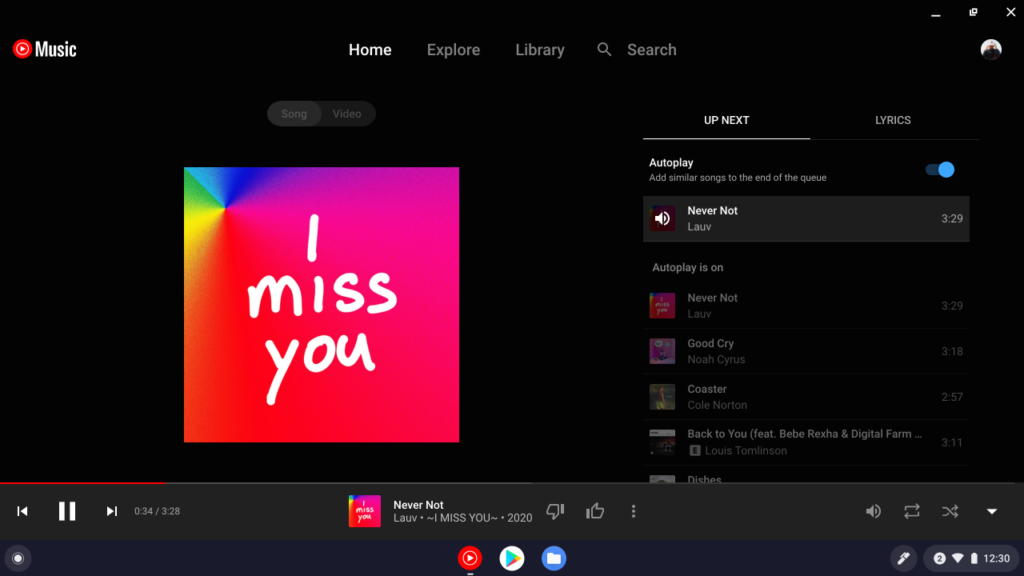Toggle shuffle

pyautogui.click(x=950, y=511)
